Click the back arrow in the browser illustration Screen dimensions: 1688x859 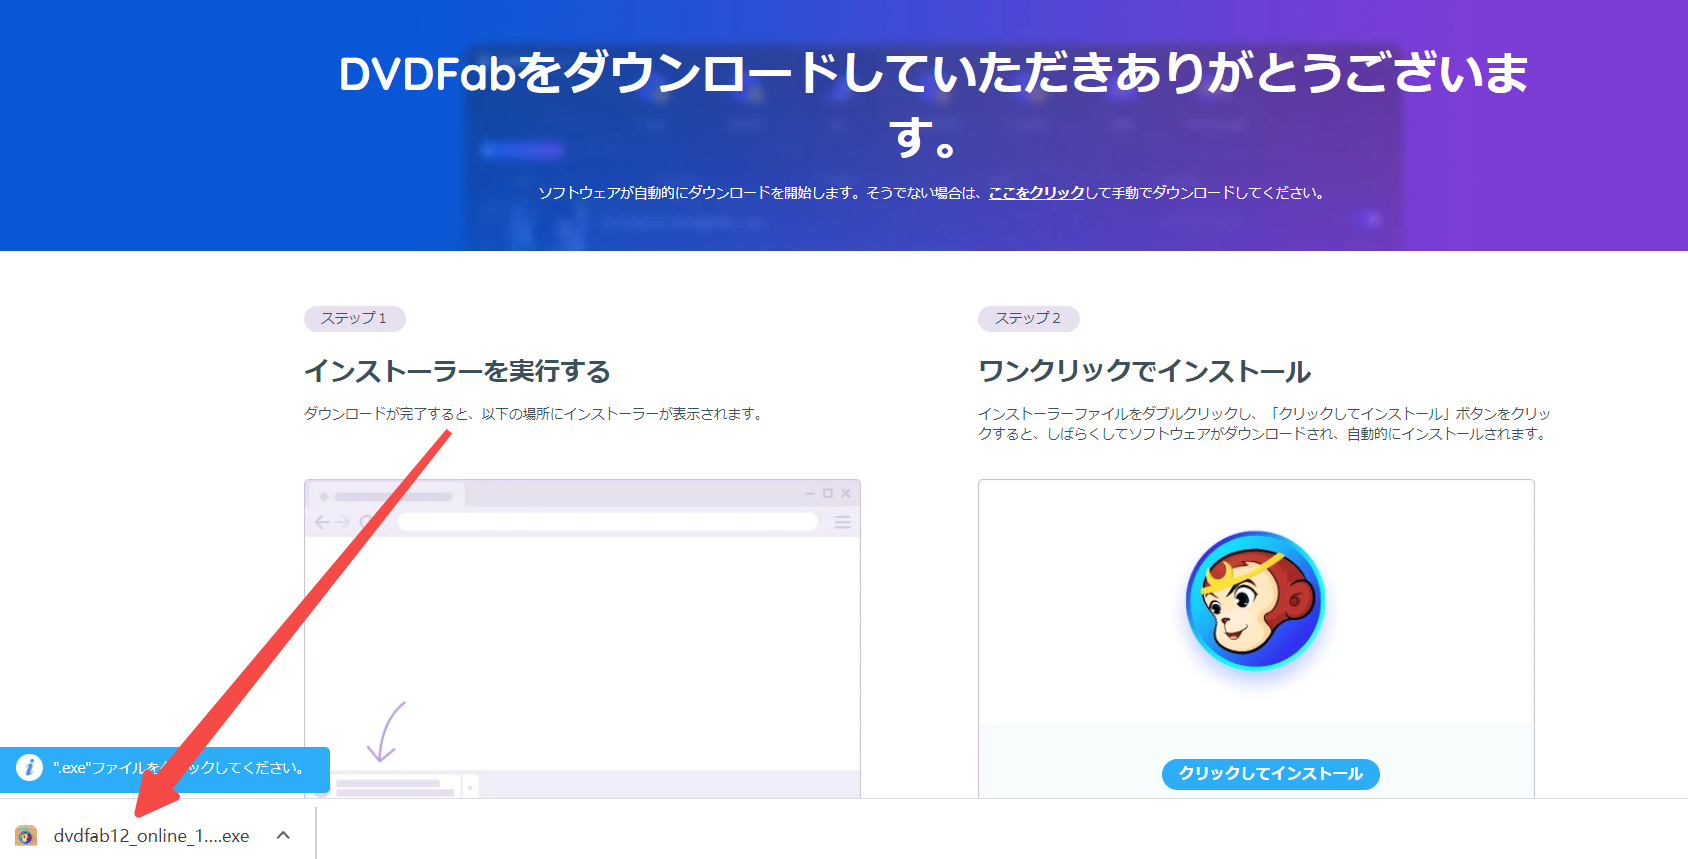coord(322,522)
